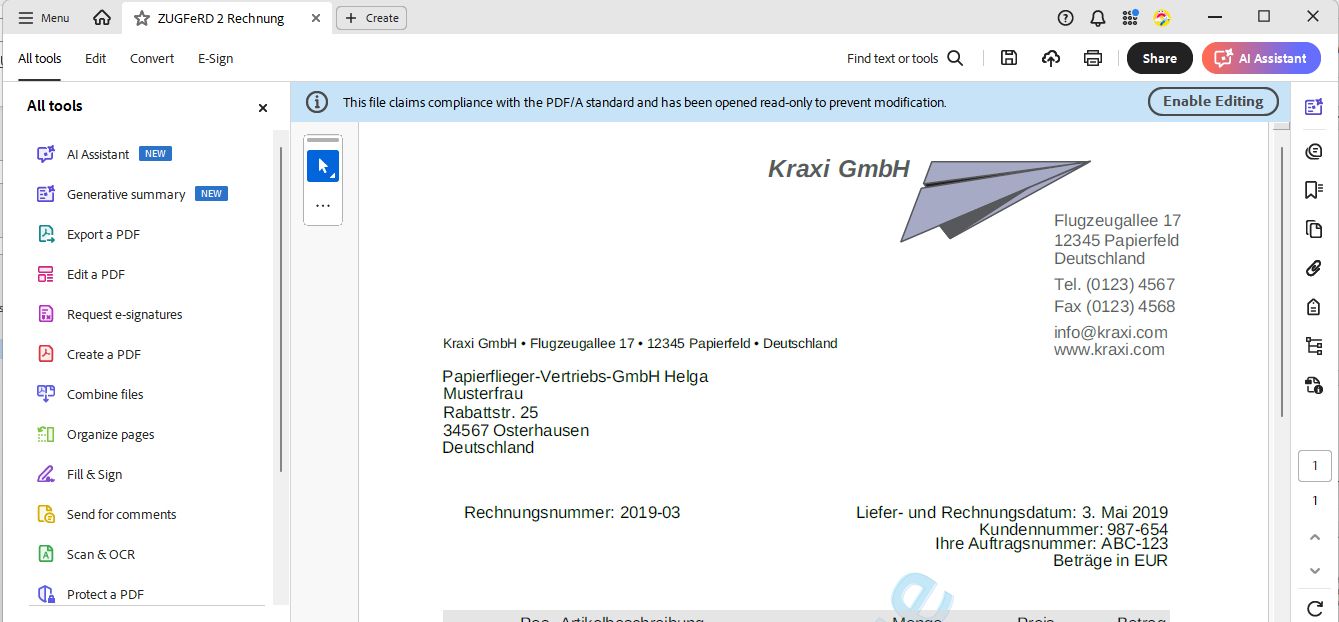The height and width of the screenshot is (622, 1339).
Task: Click the www.kraxi.com web address
Action: click(x=1109, y=349)
